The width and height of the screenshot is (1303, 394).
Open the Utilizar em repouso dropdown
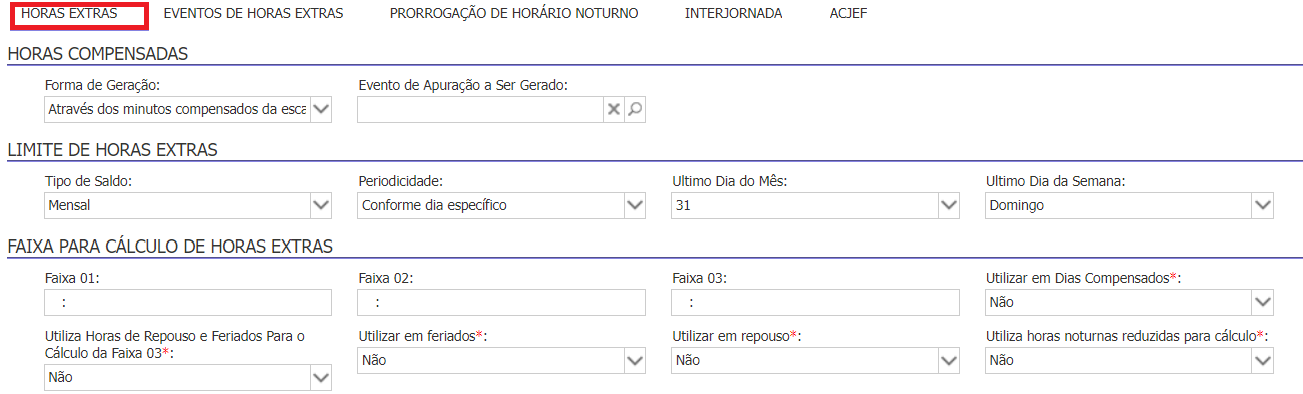(816, 360)
